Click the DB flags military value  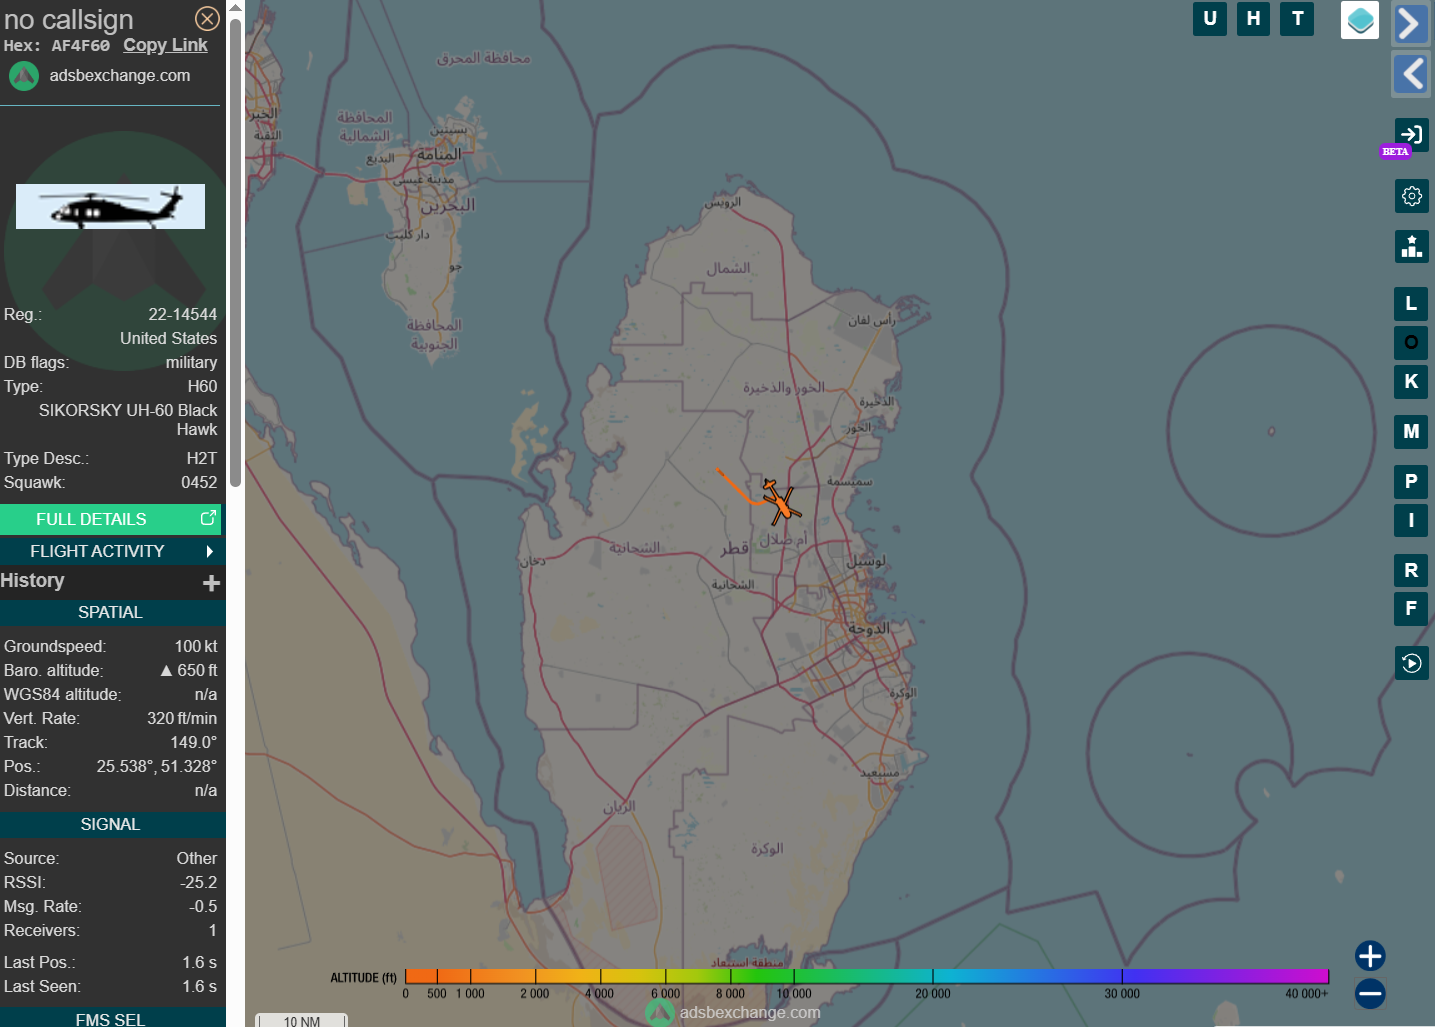pos(191,362)
